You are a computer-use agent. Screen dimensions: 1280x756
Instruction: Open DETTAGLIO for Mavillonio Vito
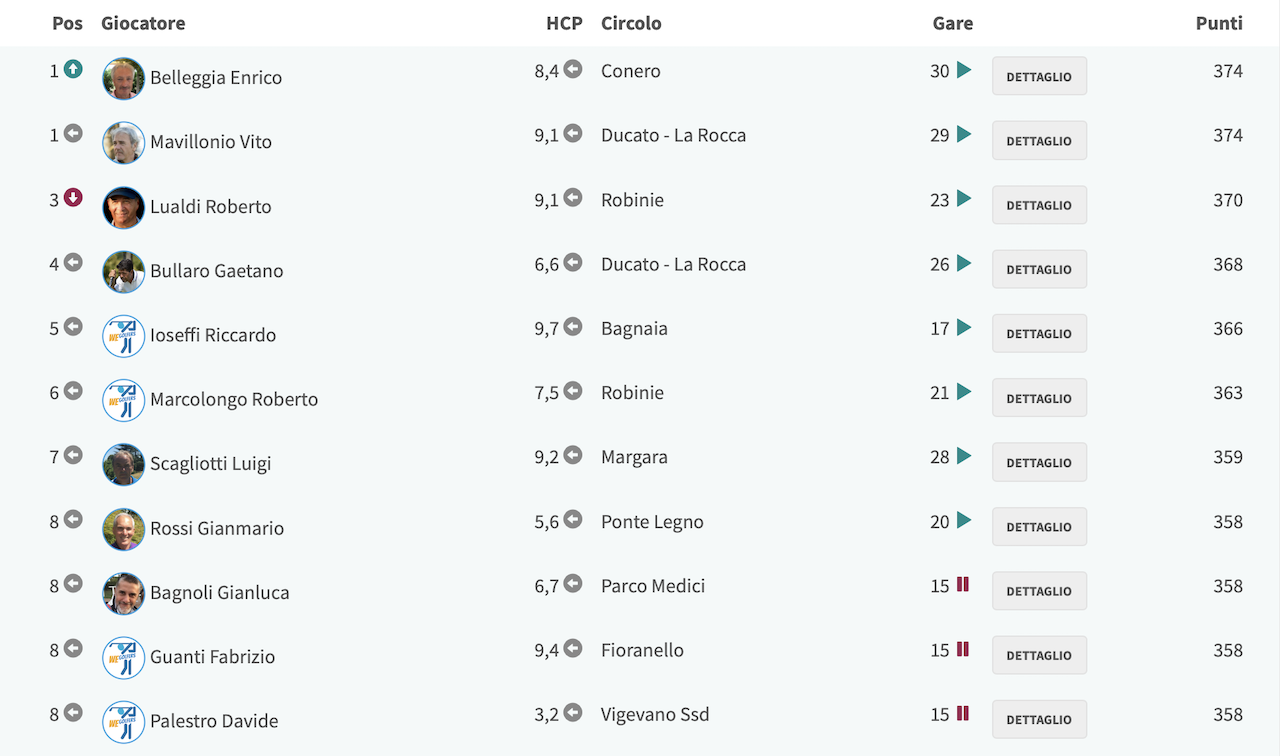click(x=1039, y=140)
